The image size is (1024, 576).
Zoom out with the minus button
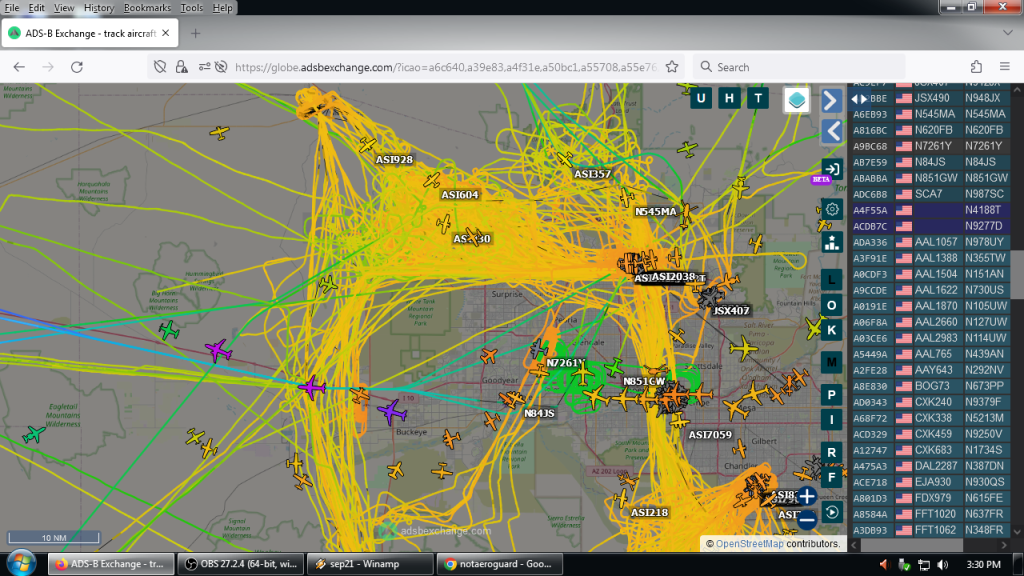coord(807,520)
